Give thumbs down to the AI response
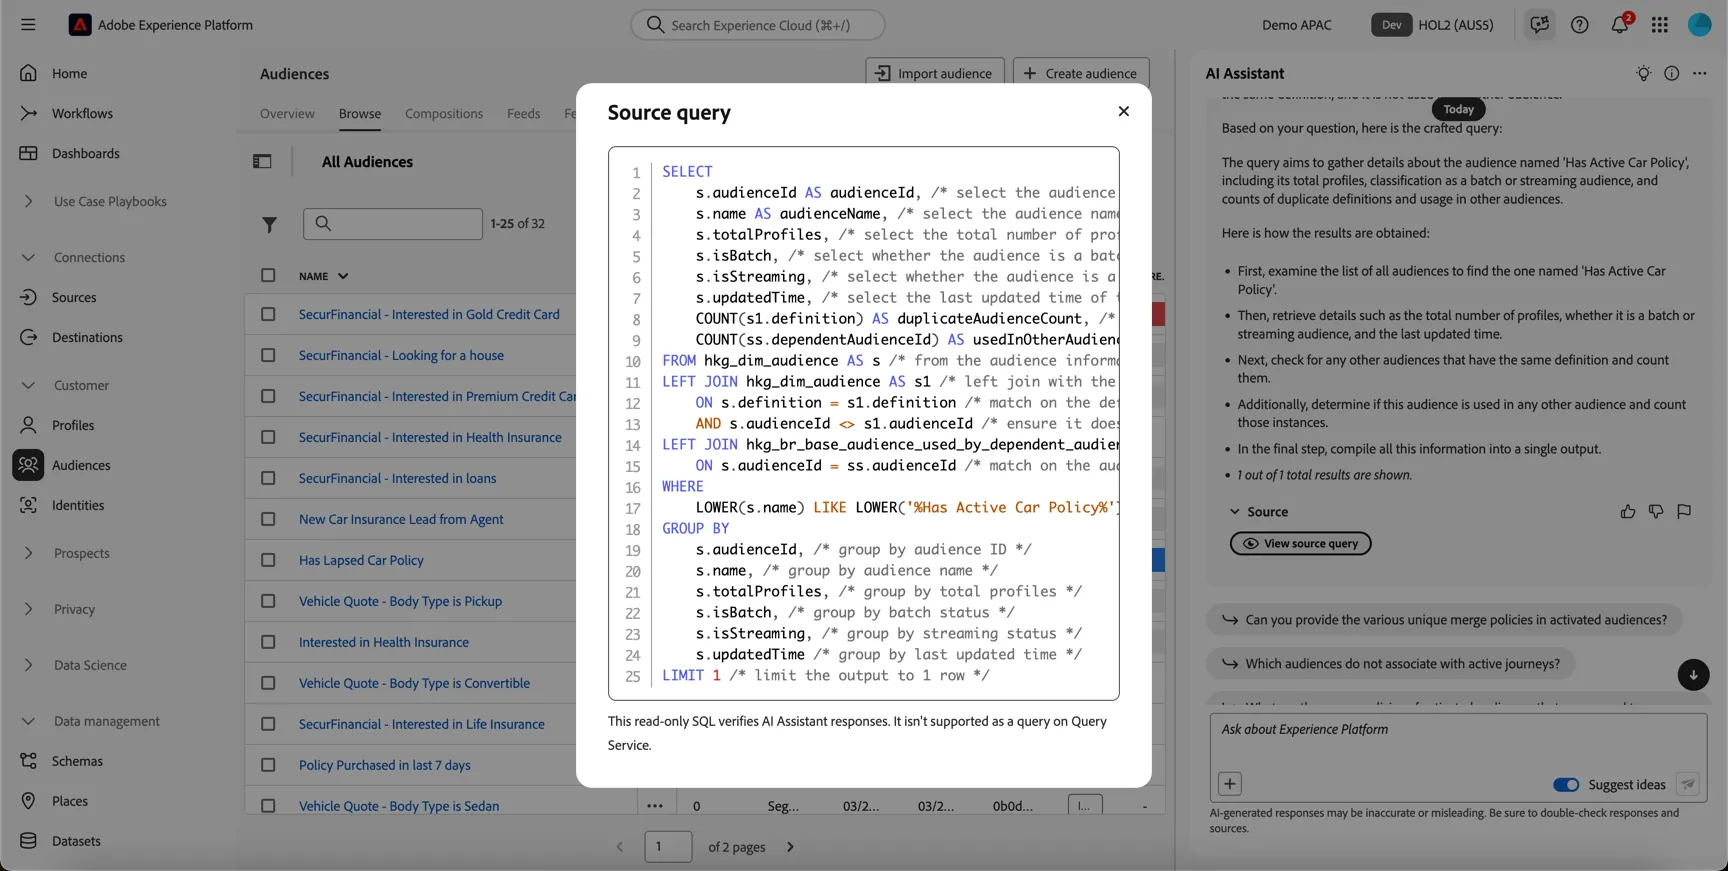The width and height of the screenshot is (1728, 871). 1656,511
